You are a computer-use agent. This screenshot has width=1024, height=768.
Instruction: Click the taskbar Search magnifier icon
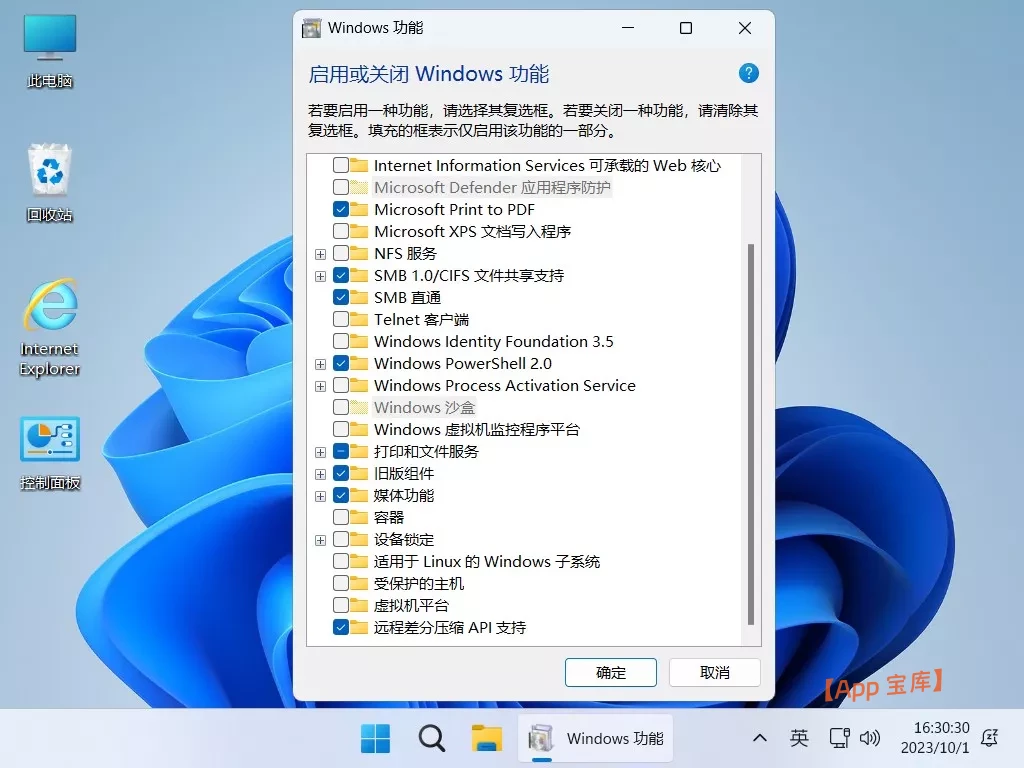tap(431, 738)
